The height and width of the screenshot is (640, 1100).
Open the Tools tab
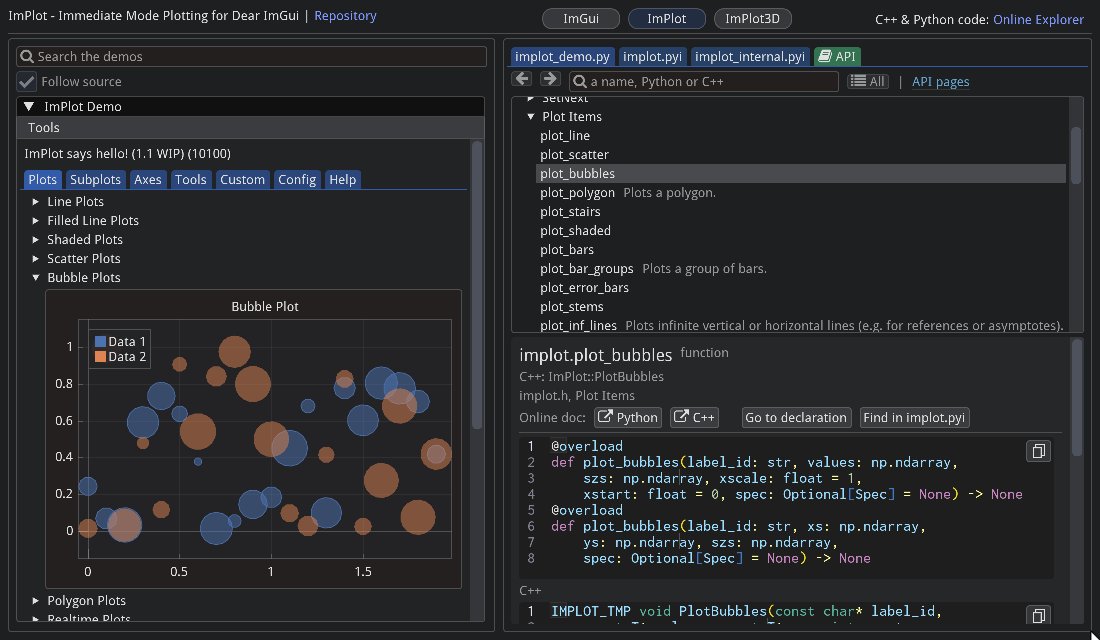click(x=191, y=180)
